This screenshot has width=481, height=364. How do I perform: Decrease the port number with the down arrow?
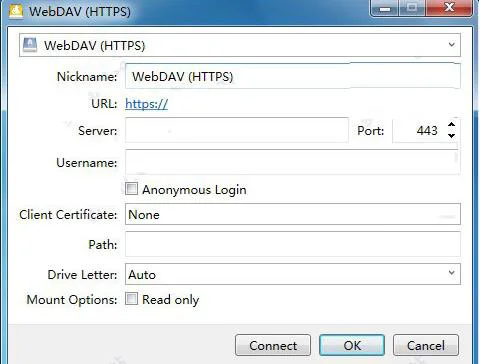pos(451,136)
